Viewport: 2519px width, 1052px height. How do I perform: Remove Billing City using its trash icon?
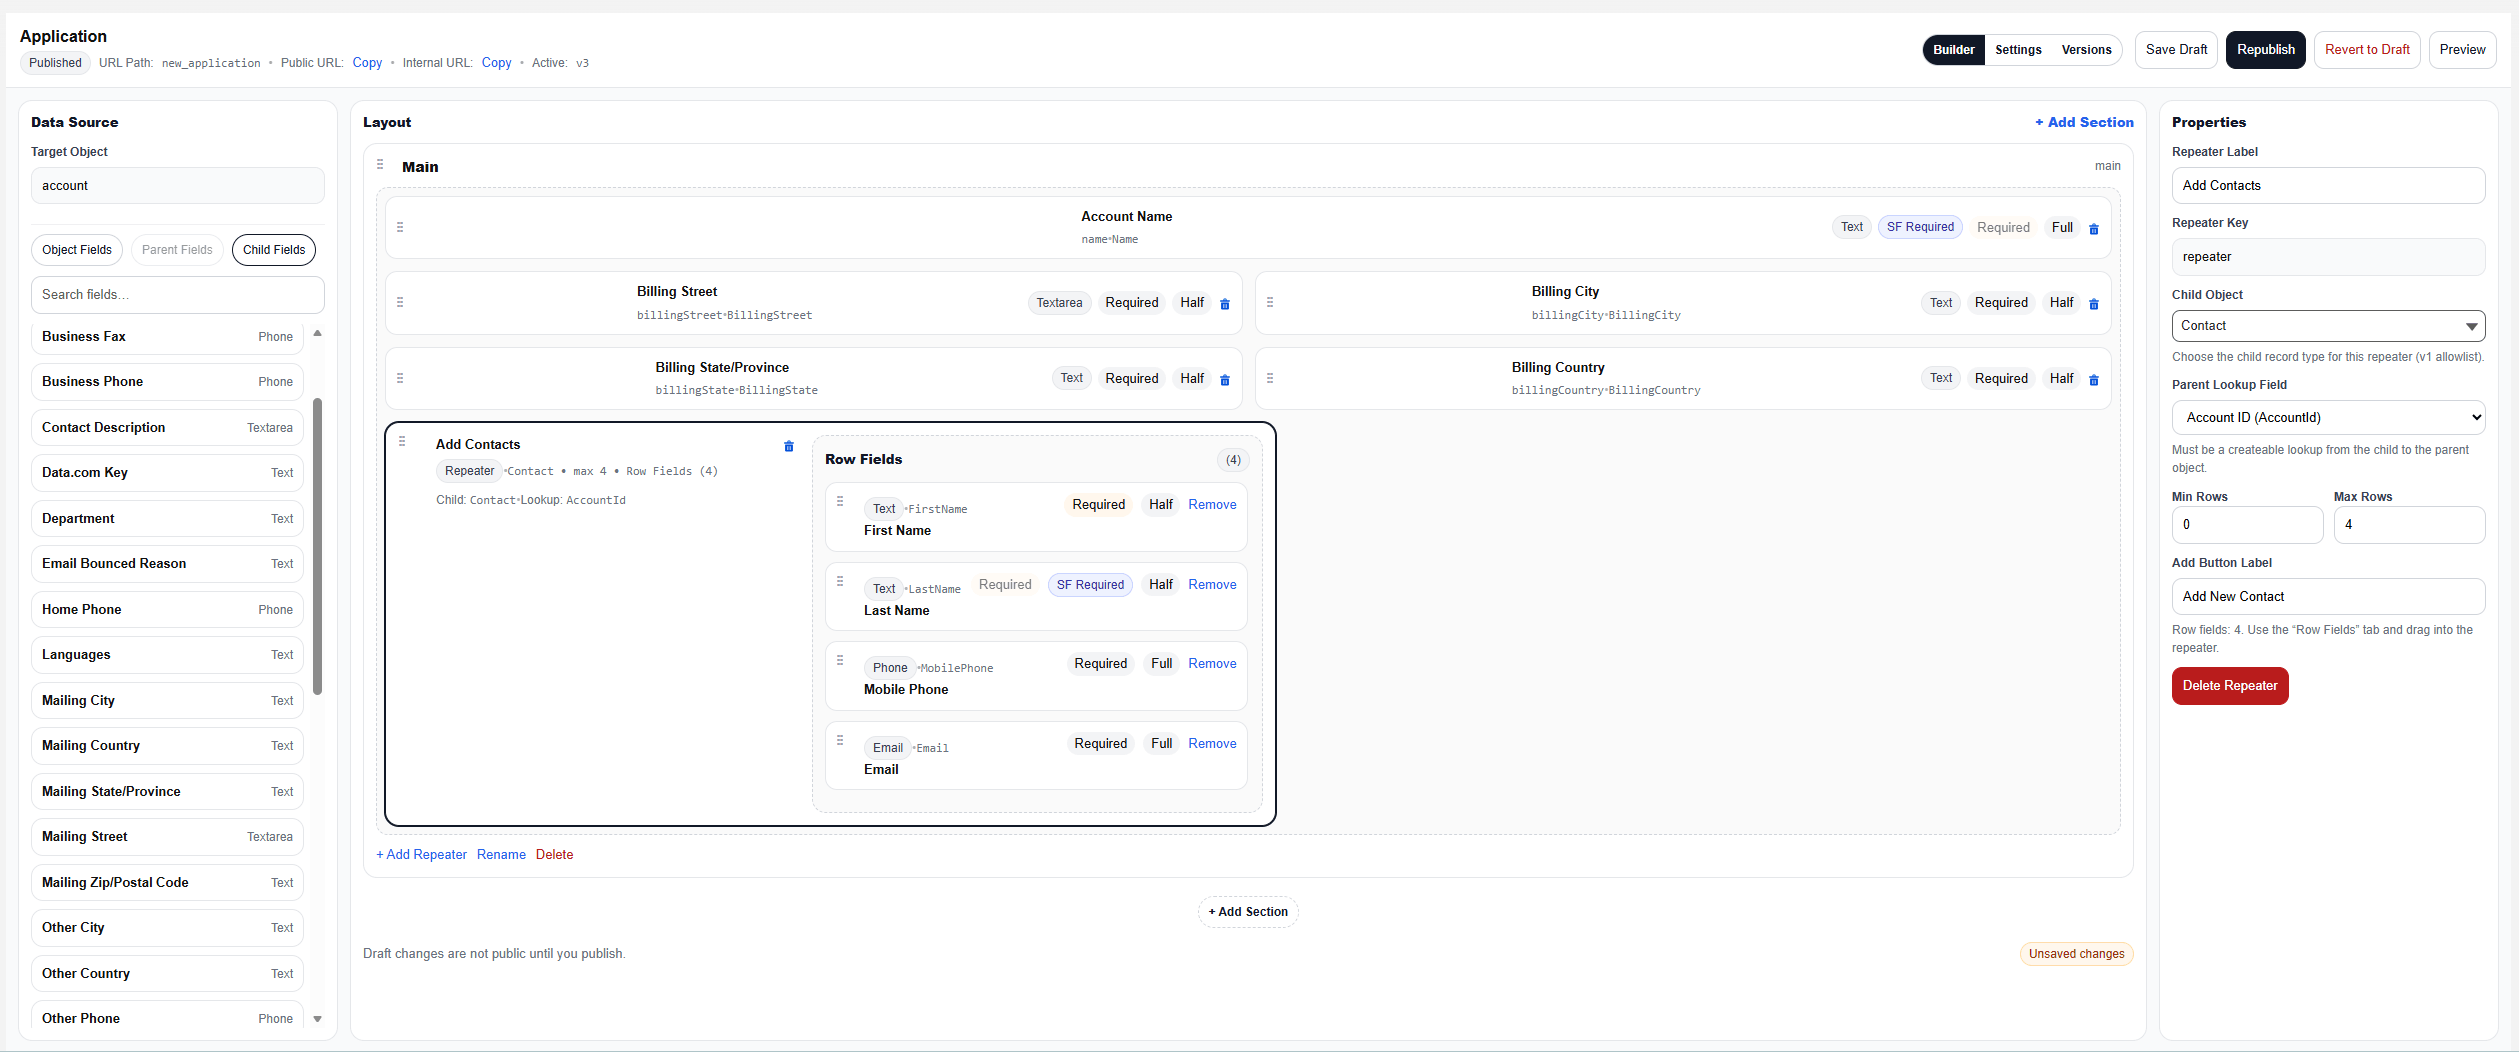tap(2093, 304)
